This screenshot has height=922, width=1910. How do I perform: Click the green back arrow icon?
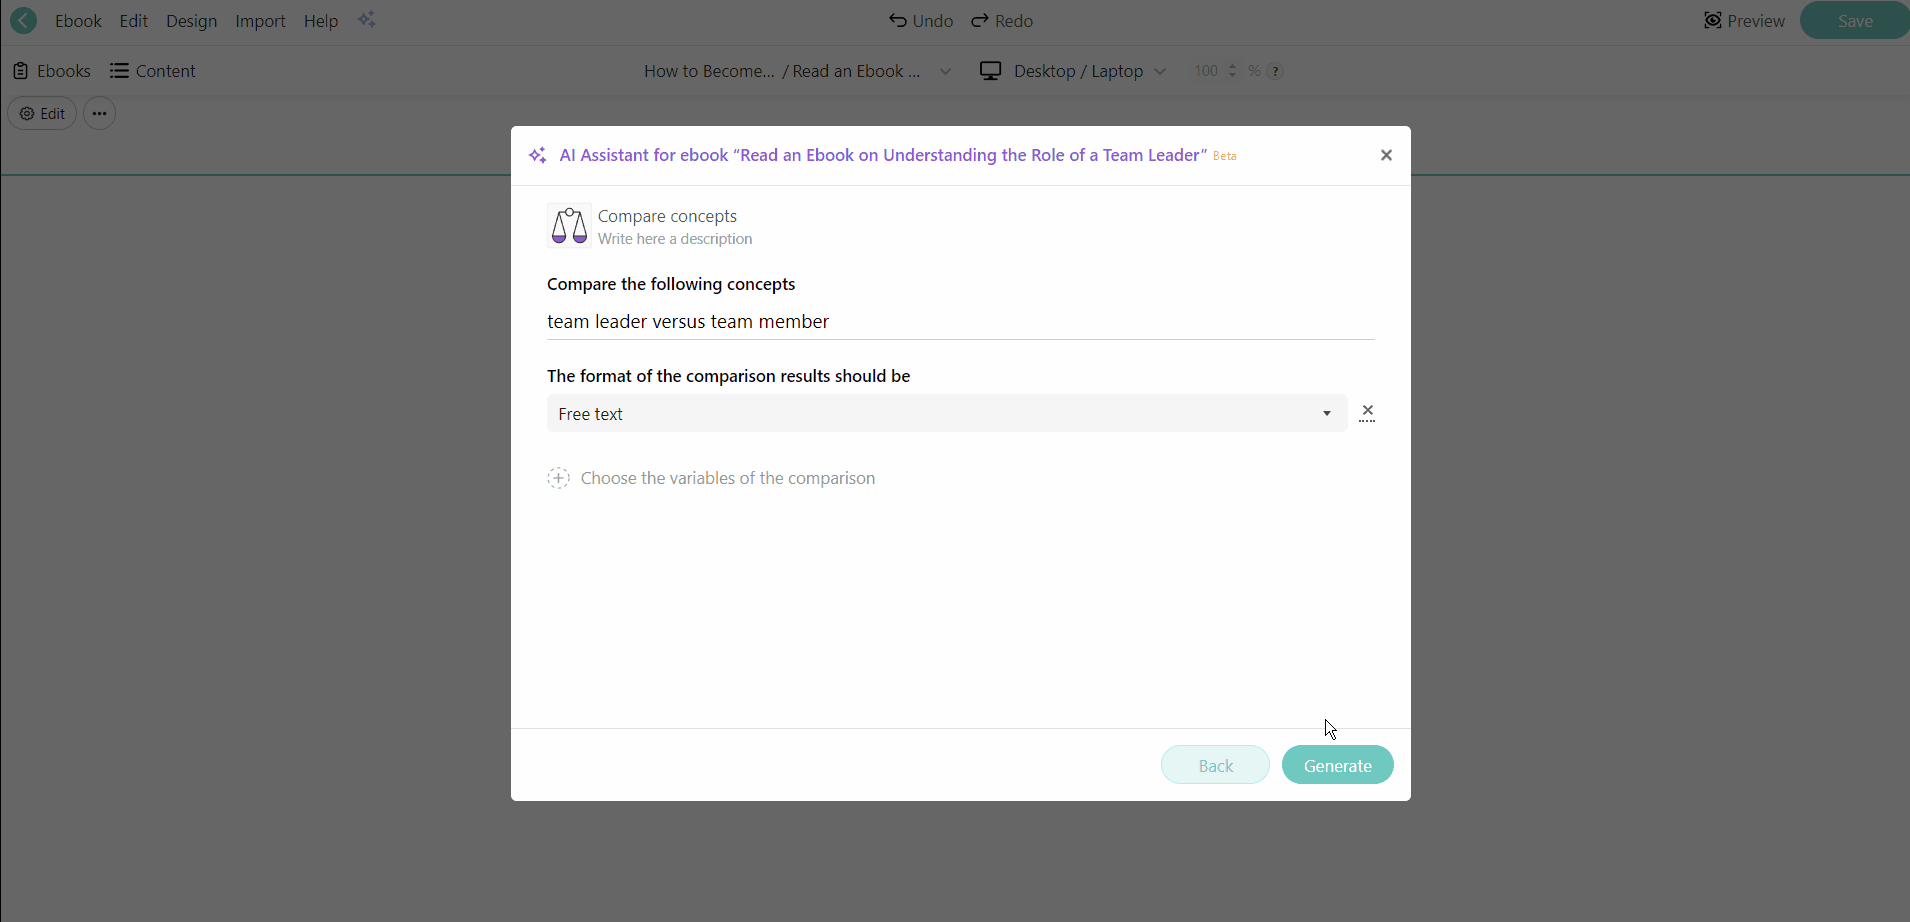(x=23, y=20)
